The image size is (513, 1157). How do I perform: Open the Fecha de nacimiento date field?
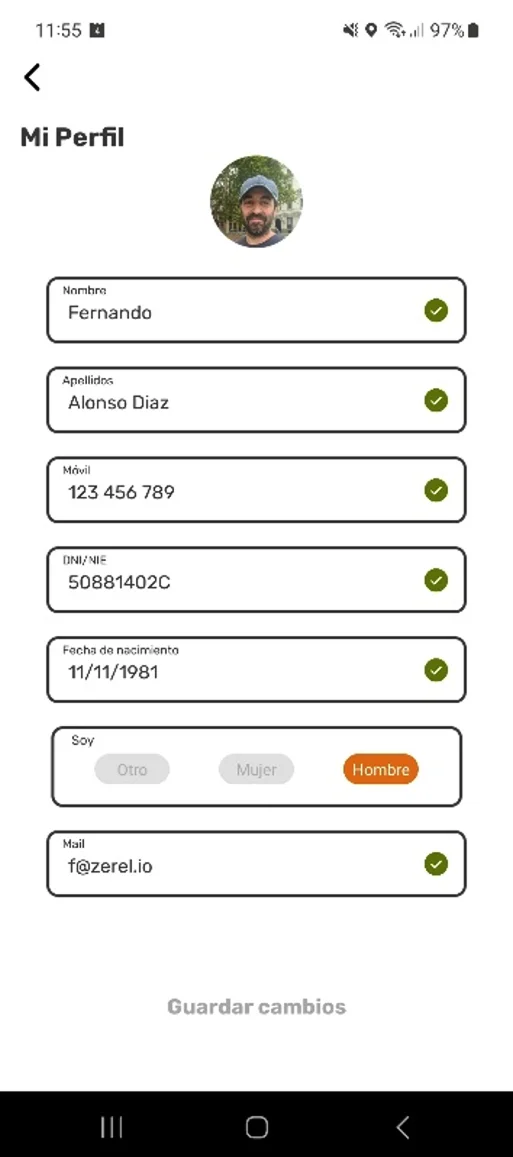click(x=256, y=669)
